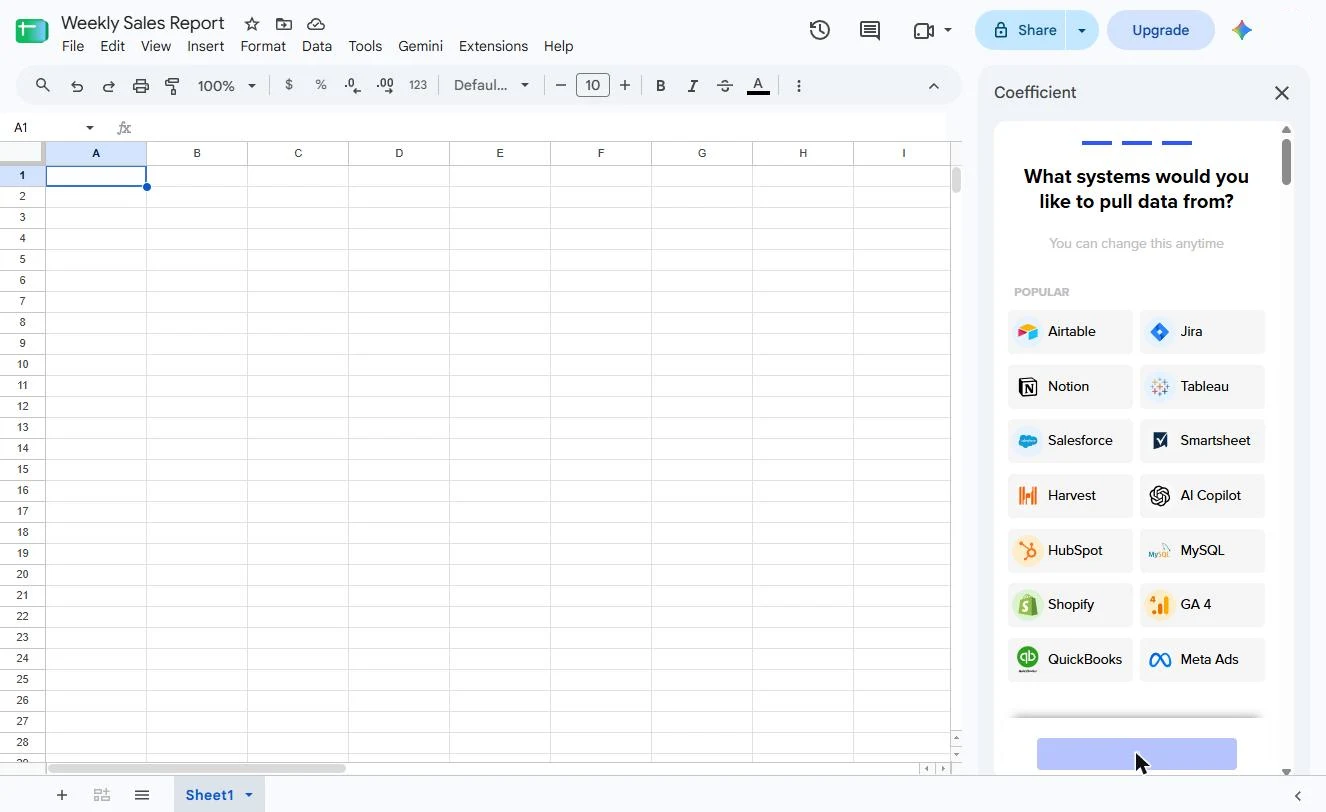This screenshot has width=1326, height=812.
Task: Check the cloud save status icon
Action: coord(316,24)
